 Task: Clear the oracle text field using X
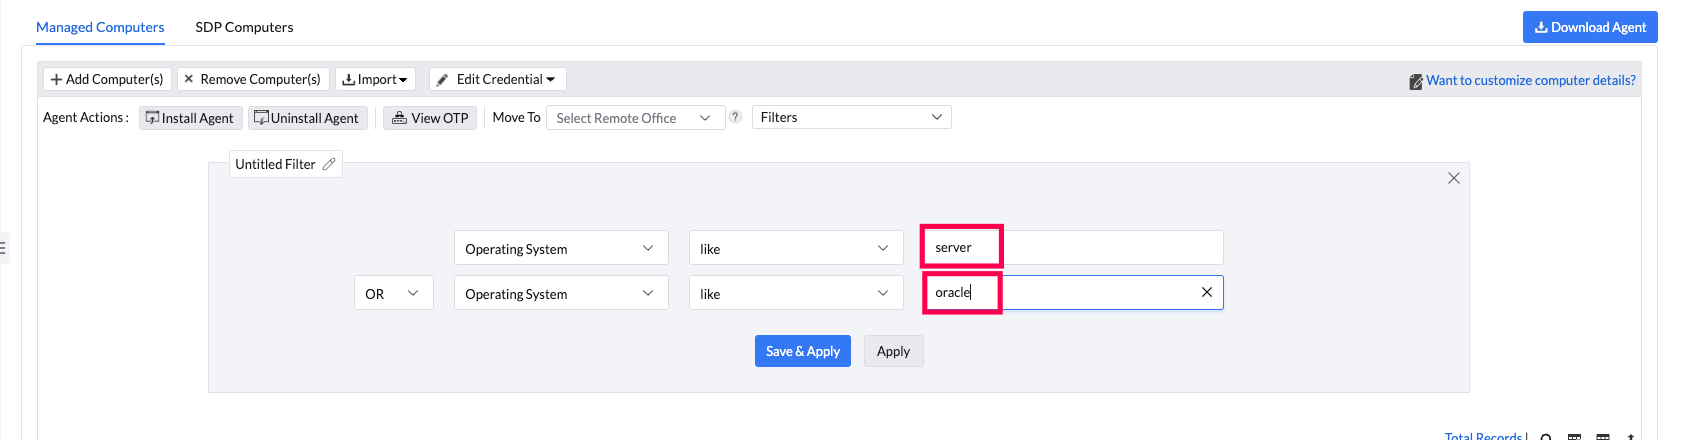(1206, 292)
